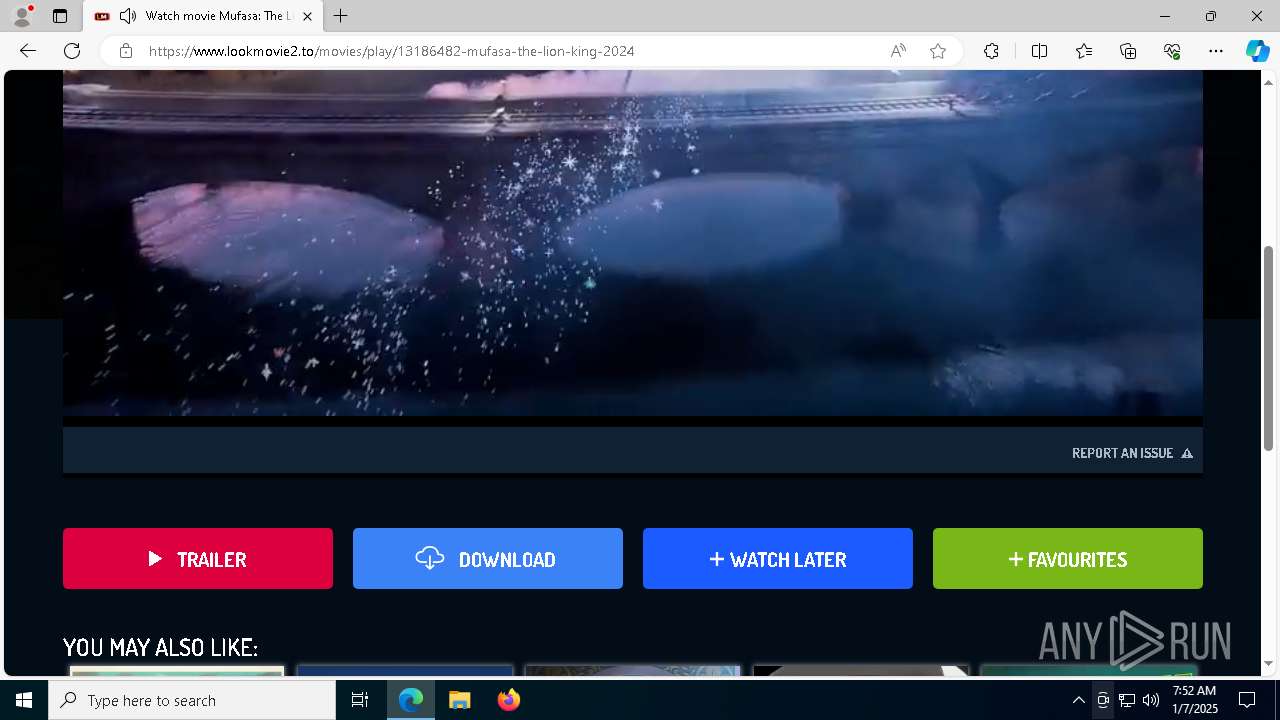Open Browser essentials heart icon
The image size is (1280, 720).
click(x=1172, y=51)
